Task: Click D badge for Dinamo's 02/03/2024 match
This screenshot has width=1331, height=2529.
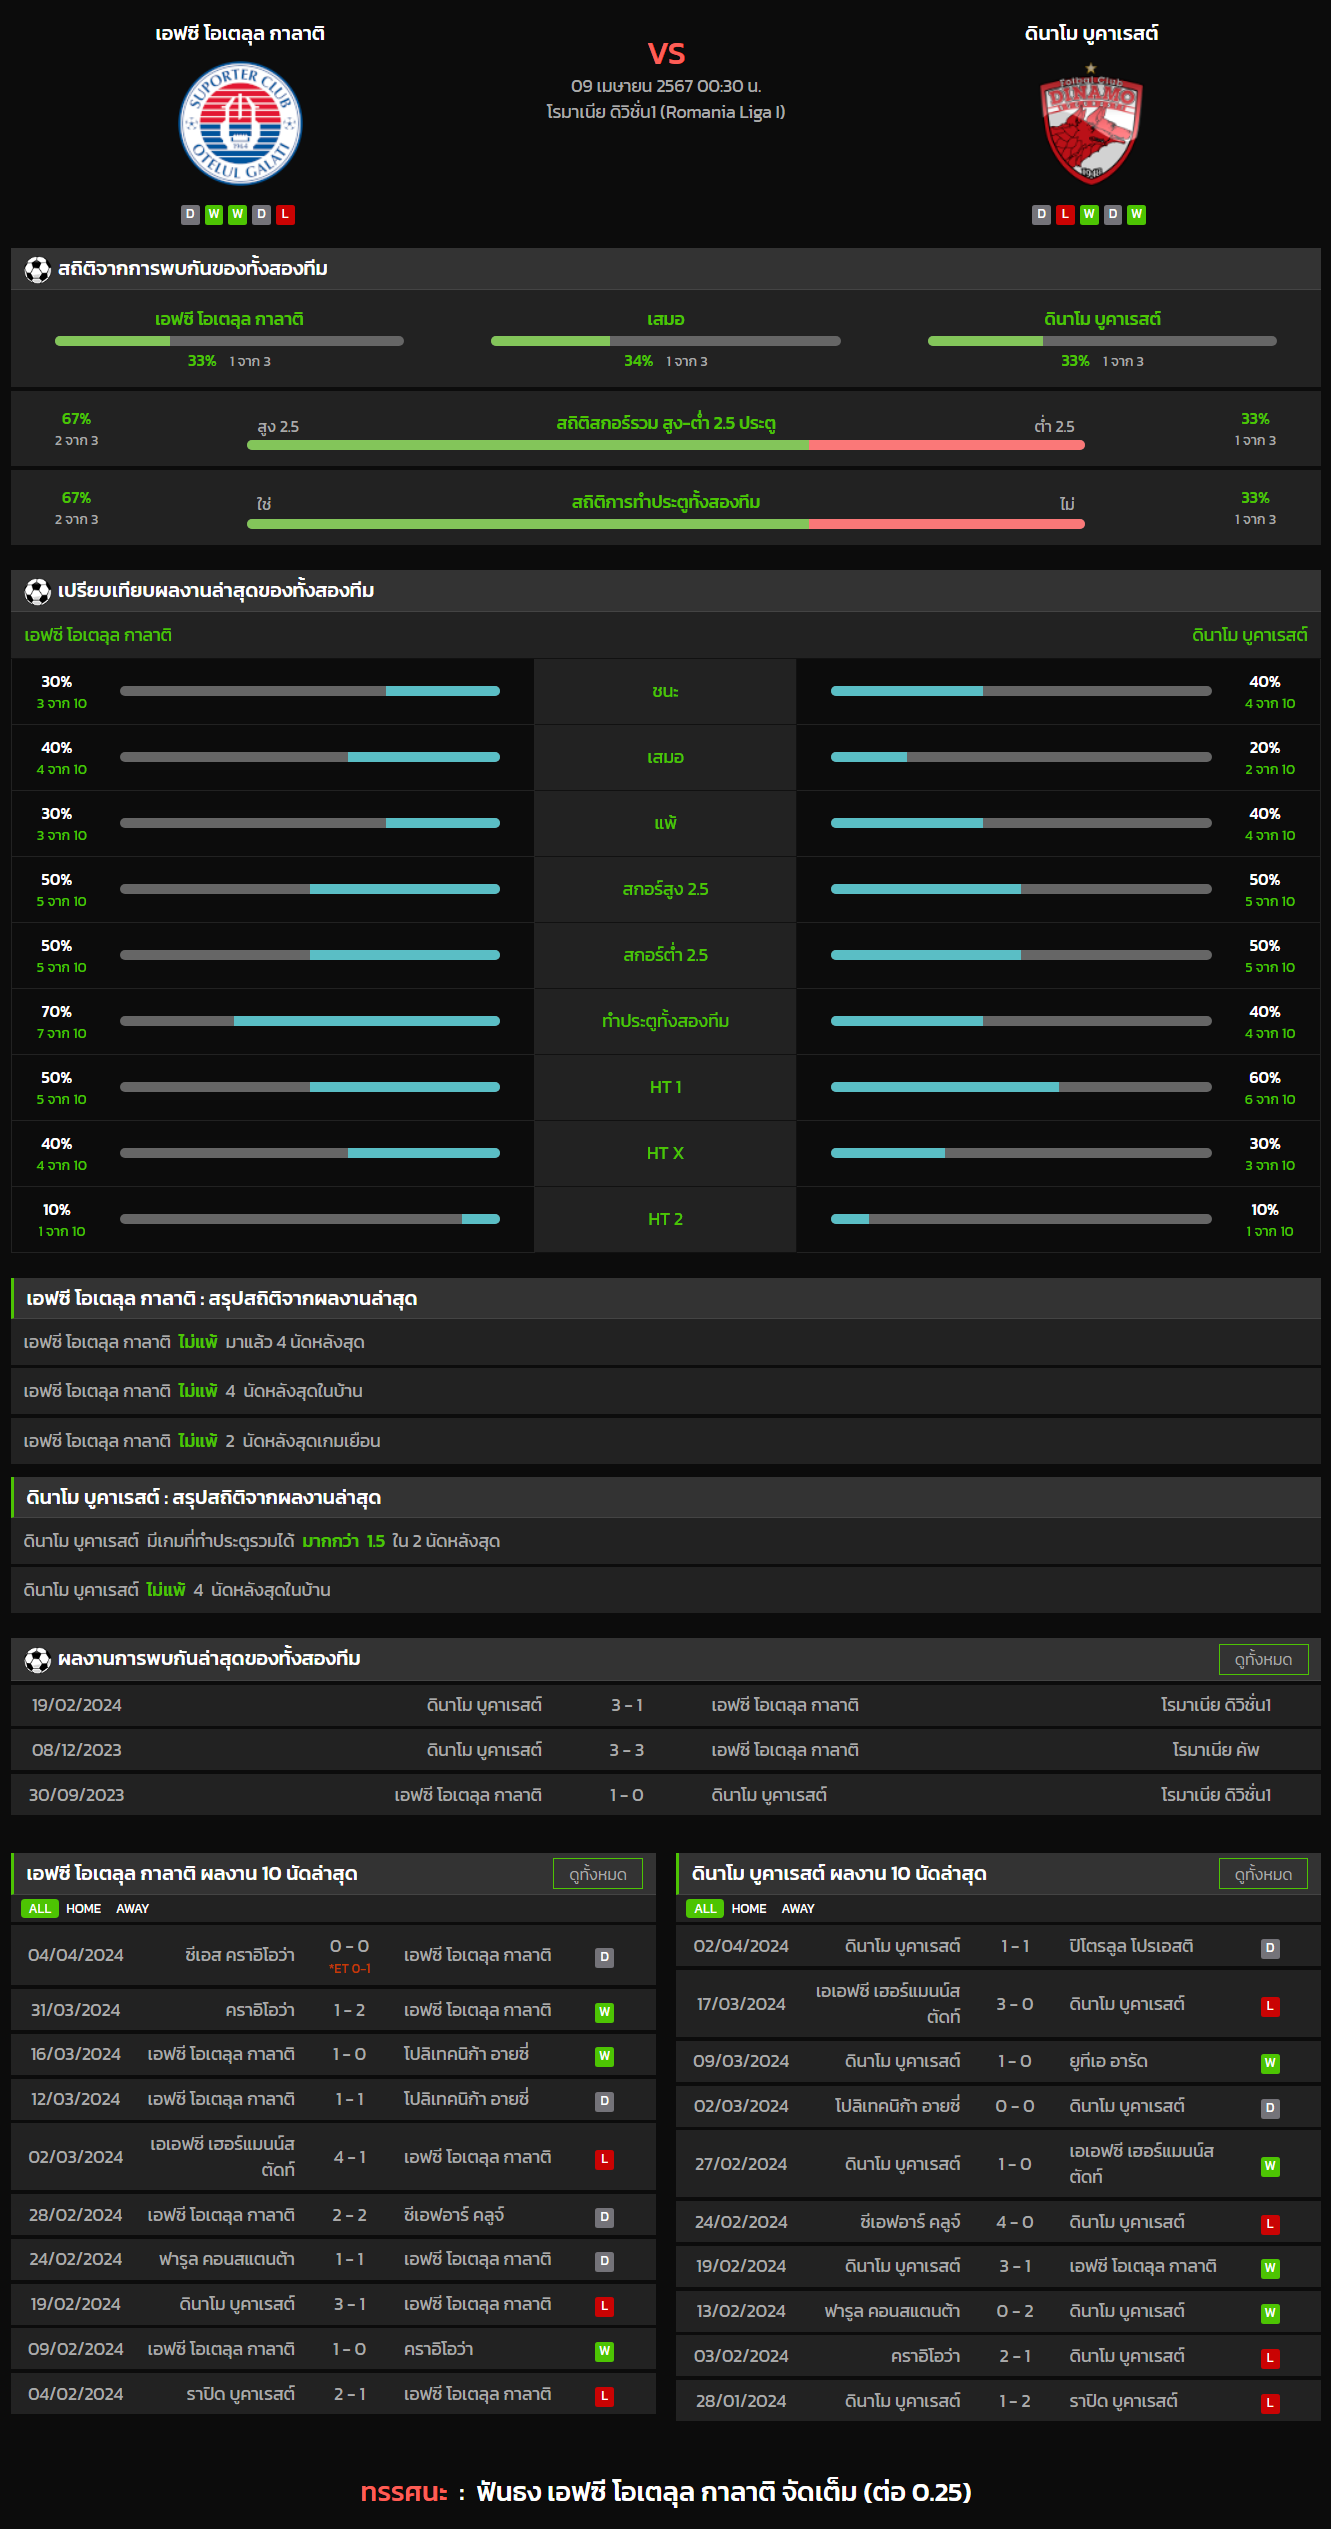Action: (1270, 2107)
